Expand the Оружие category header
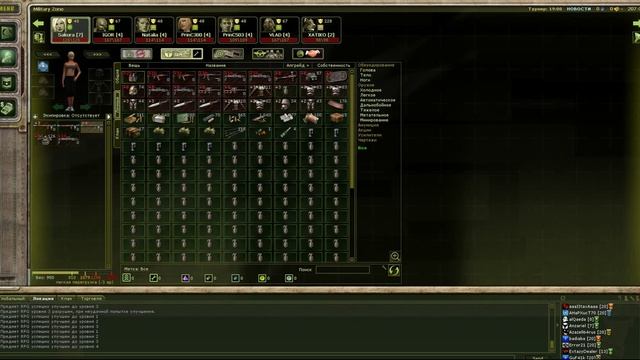The height and width of the screenshot is (360, 640). pos(366,85)
